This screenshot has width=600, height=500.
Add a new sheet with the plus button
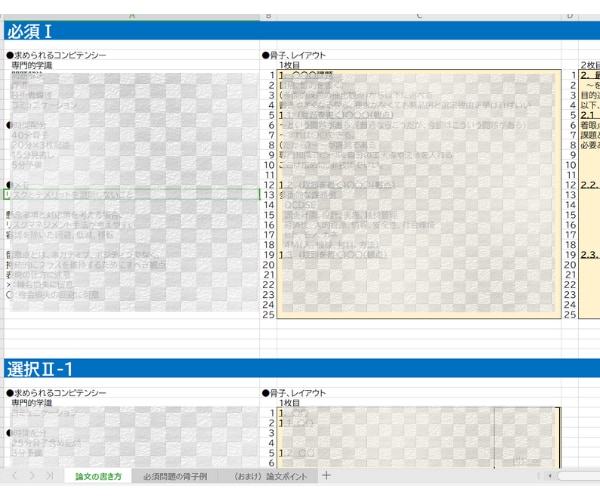click(x=326, y=476)
